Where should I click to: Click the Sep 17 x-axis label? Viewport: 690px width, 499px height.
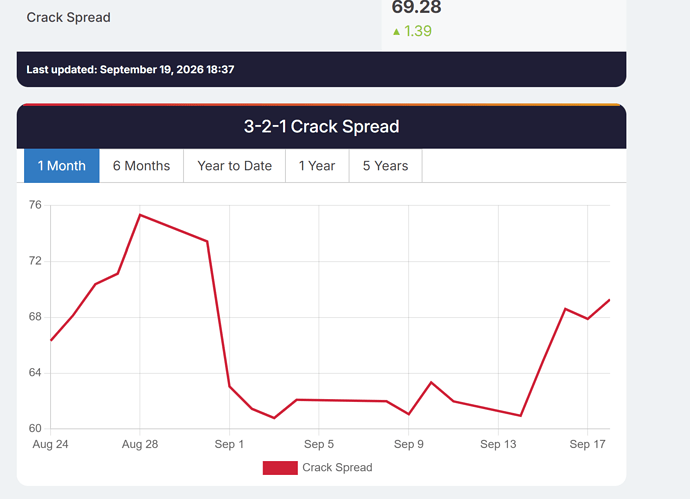click(587, 444)
